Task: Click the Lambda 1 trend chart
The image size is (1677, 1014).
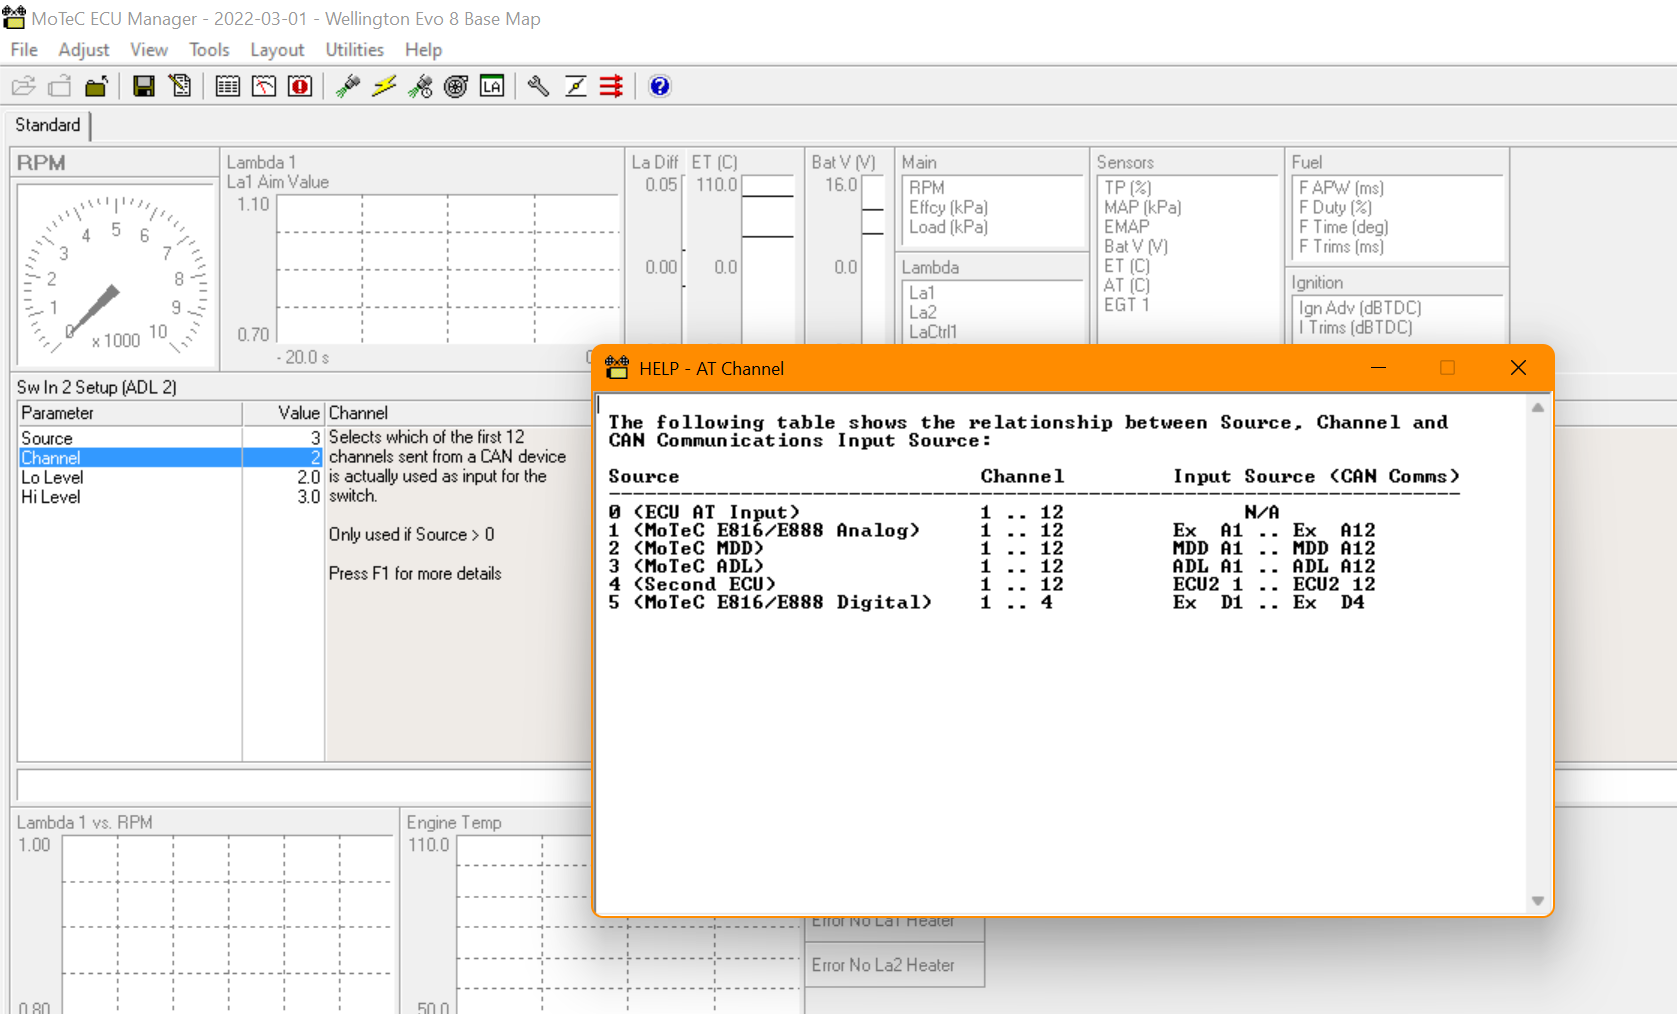Action: 448,269
